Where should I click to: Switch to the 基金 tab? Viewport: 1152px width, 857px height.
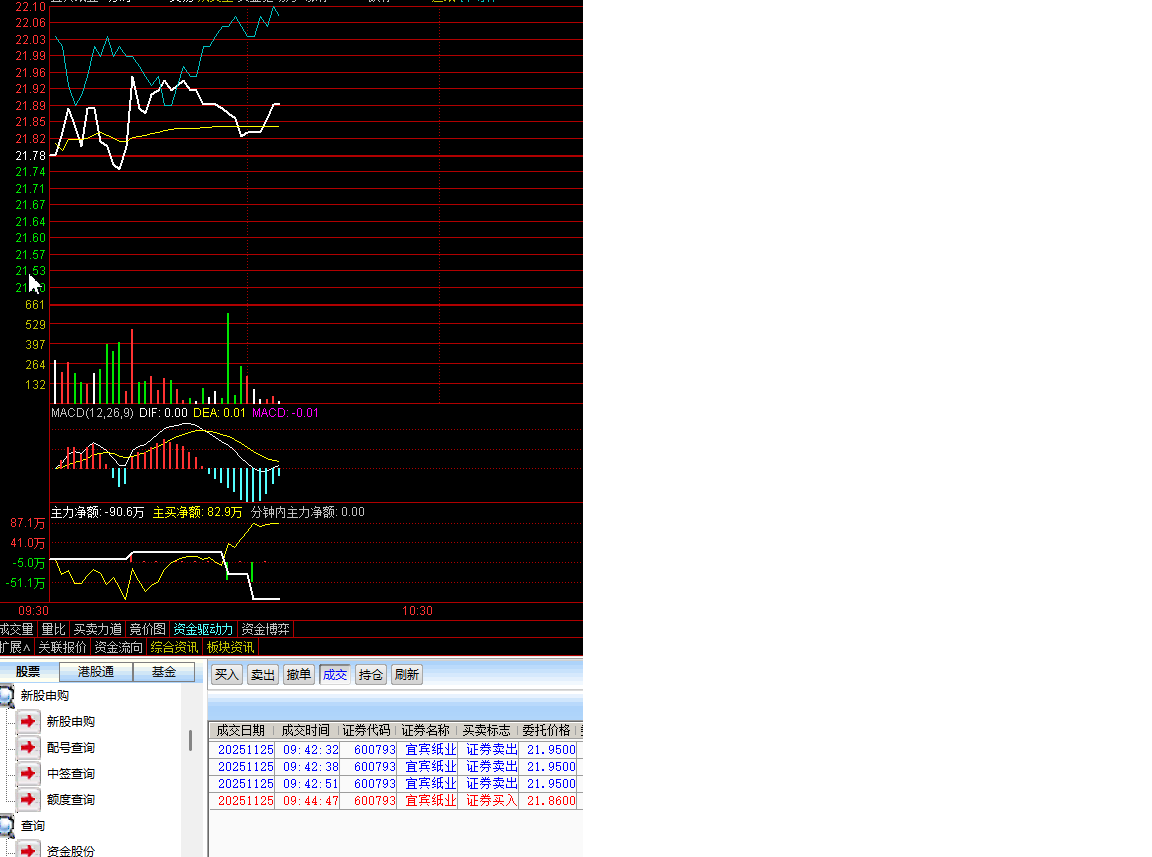pyautogui.click(x=164, y=672)
